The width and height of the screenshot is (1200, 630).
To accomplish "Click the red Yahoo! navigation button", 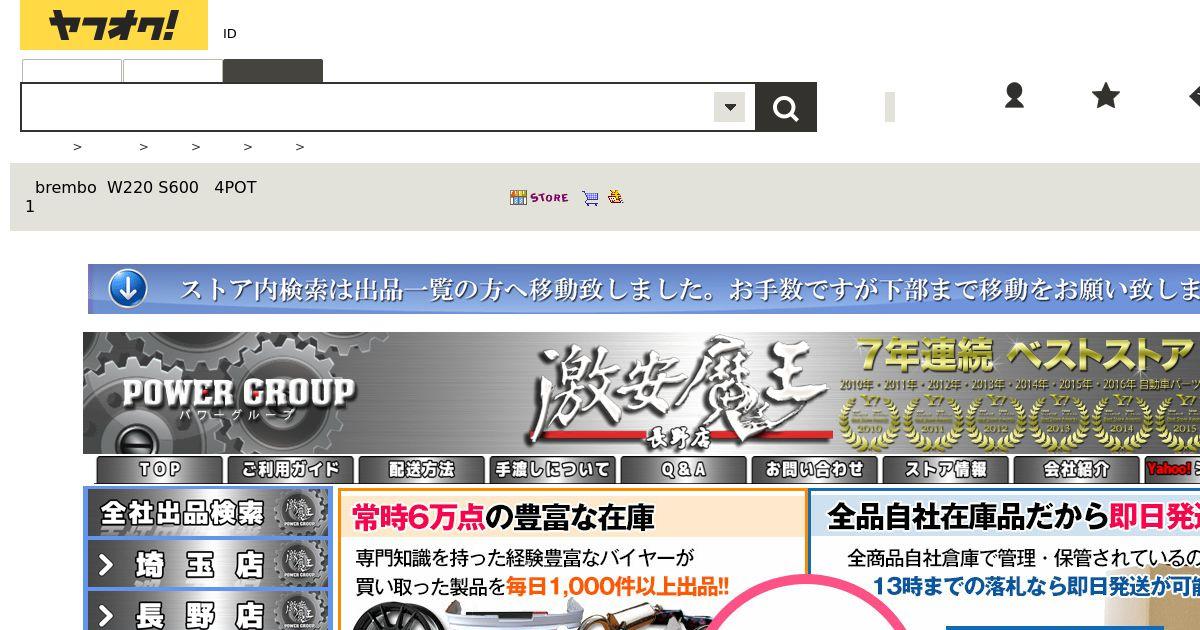I will coord(1172,469).
